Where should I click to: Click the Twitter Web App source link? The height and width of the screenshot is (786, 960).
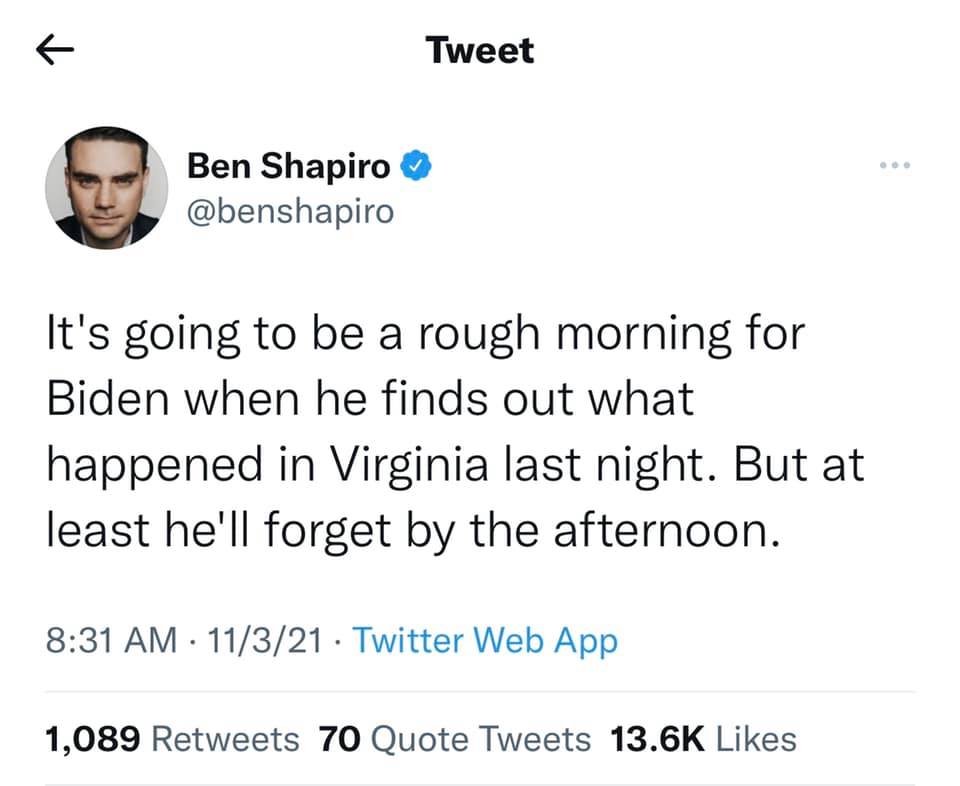[x=485, y=640]
